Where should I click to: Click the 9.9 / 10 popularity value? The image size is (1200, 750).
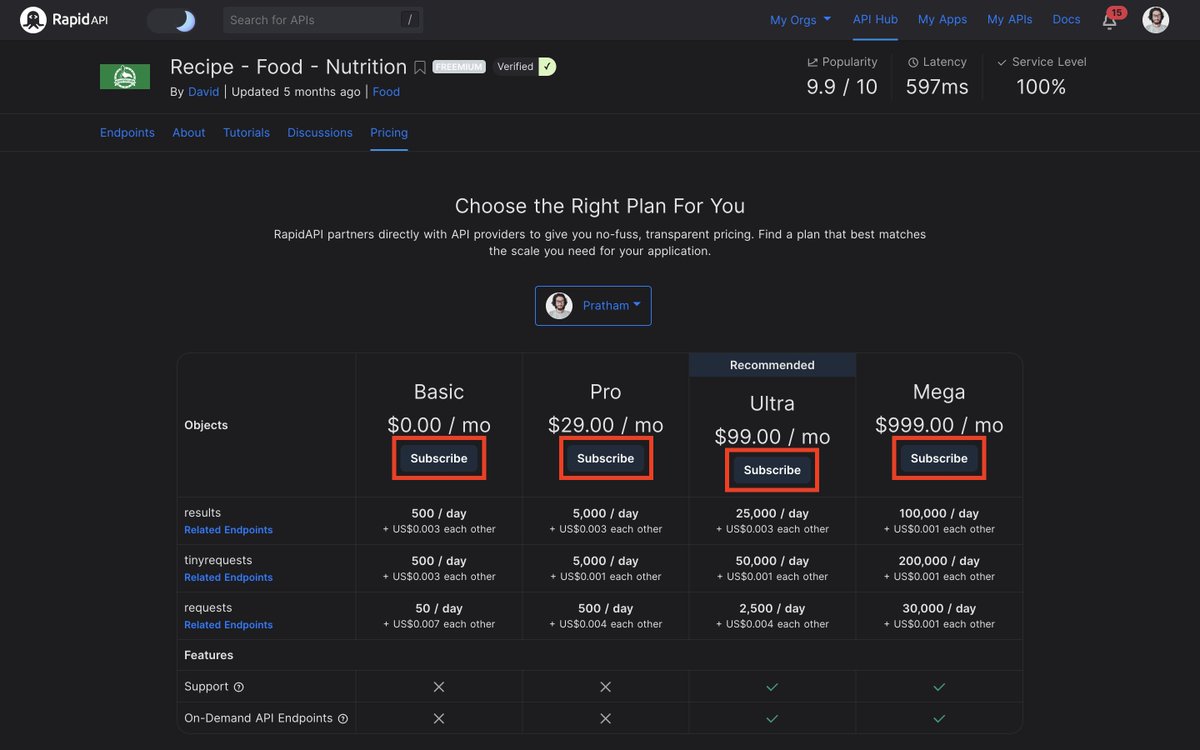tap(842, 87)
